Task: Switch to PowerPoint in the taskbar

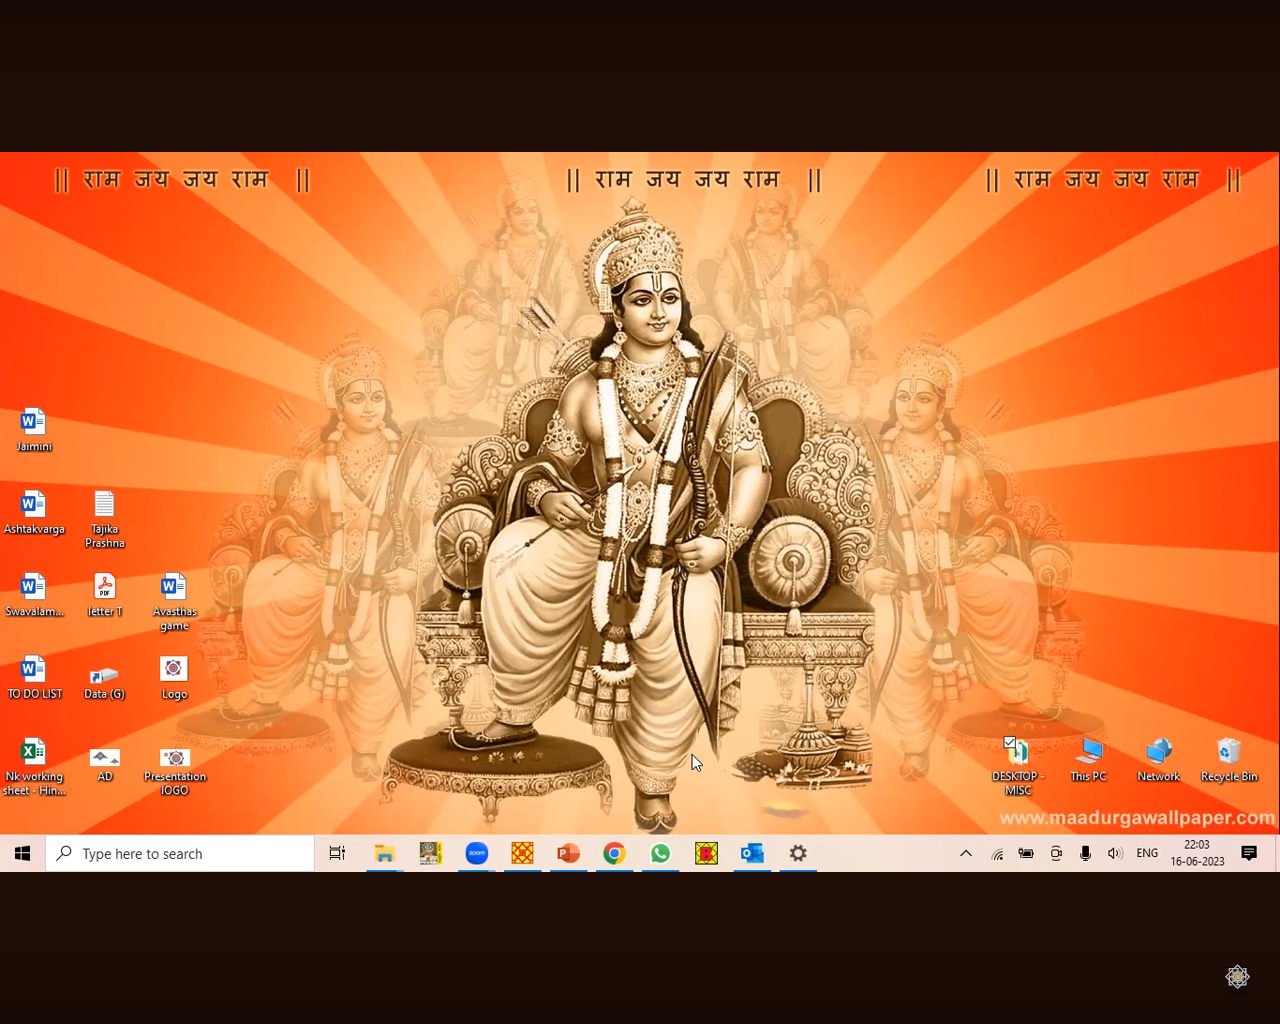Action: (568, 853)
